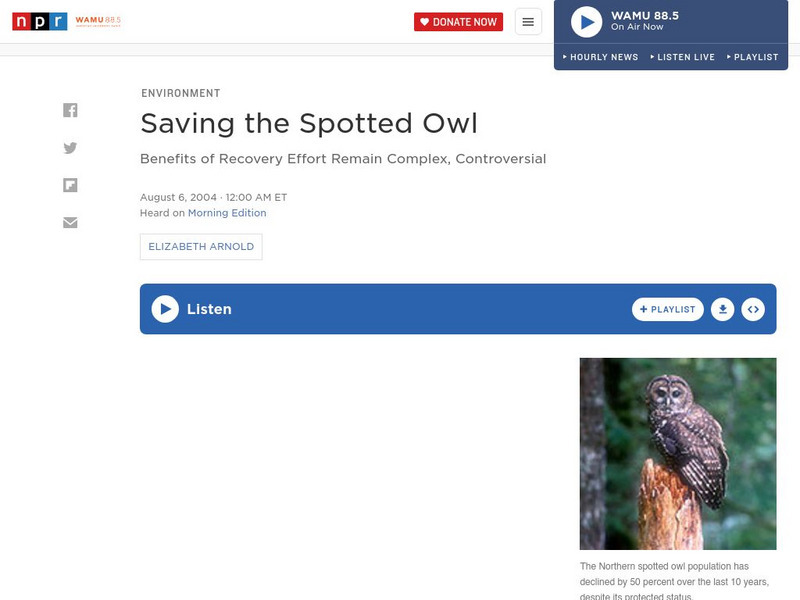Email this article using envelope icon
Image resolution: width=800 pixels, height=600 pixels.
click(70, 222)
